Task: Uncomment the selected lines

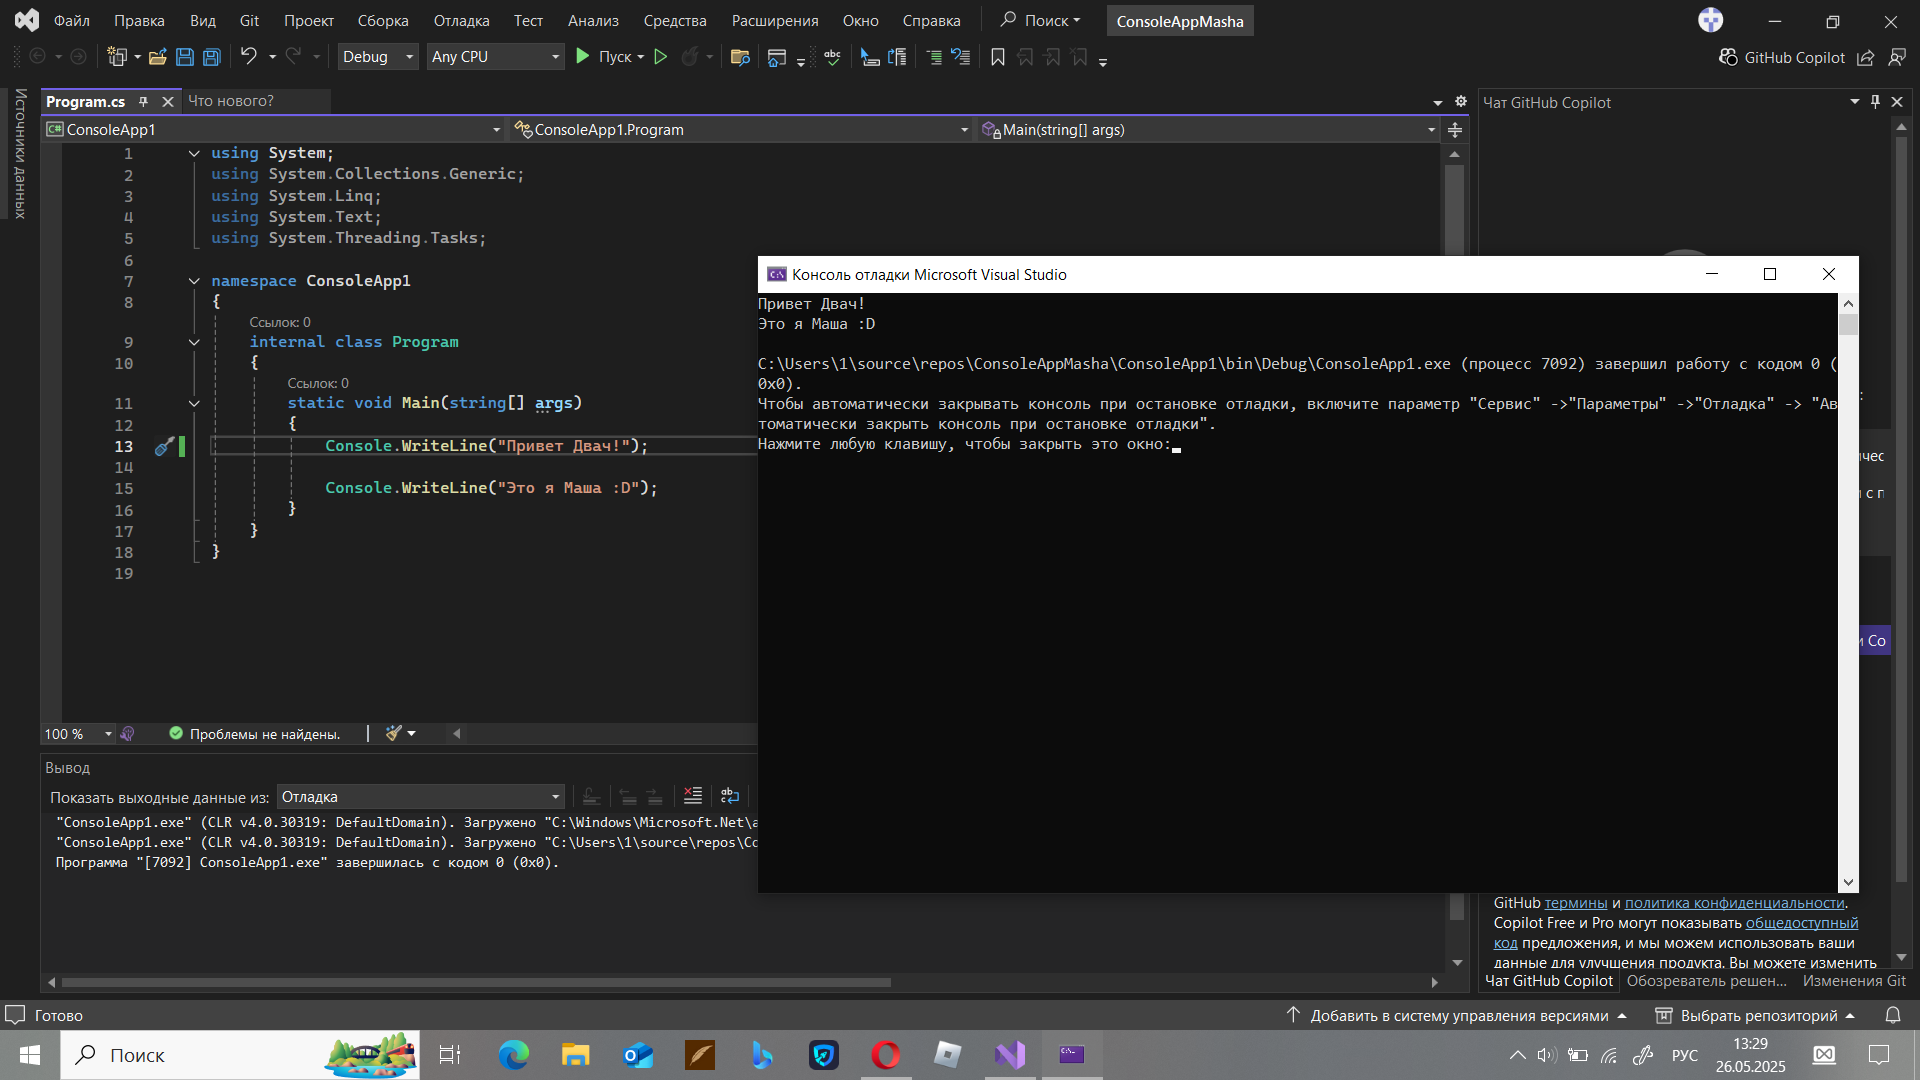Action: (961, 57)
